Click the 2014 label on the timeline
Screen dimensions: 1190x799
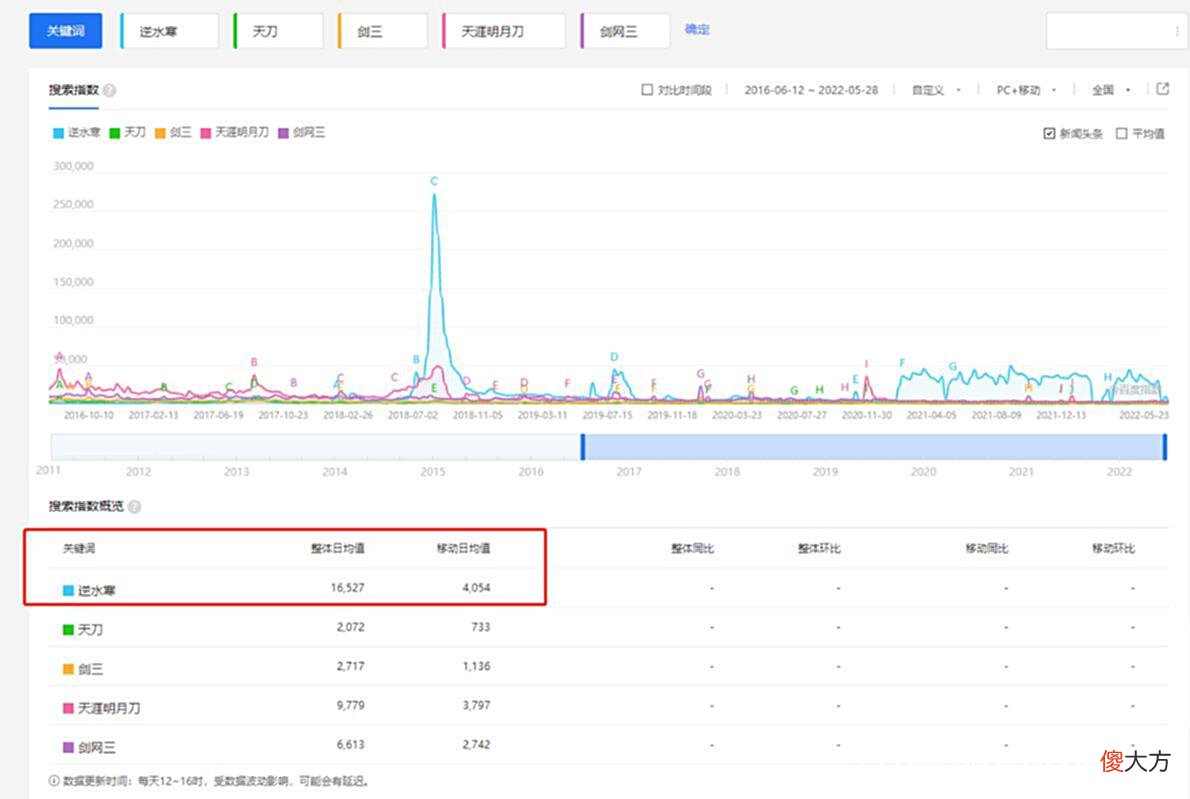coord(335,471)
